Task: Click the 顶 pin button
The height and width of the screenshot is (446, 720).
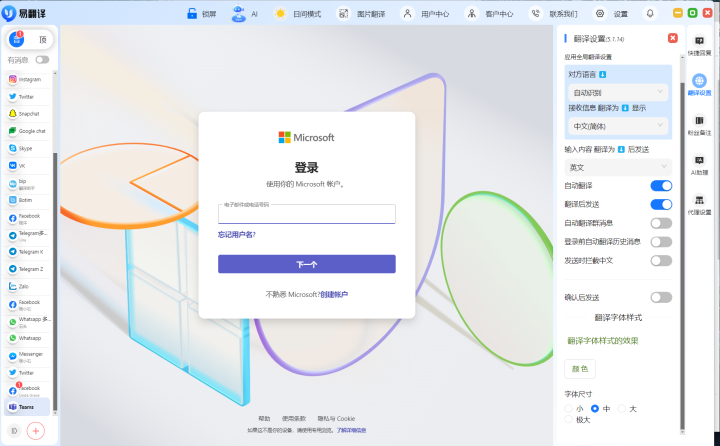Action: [43, 40]
